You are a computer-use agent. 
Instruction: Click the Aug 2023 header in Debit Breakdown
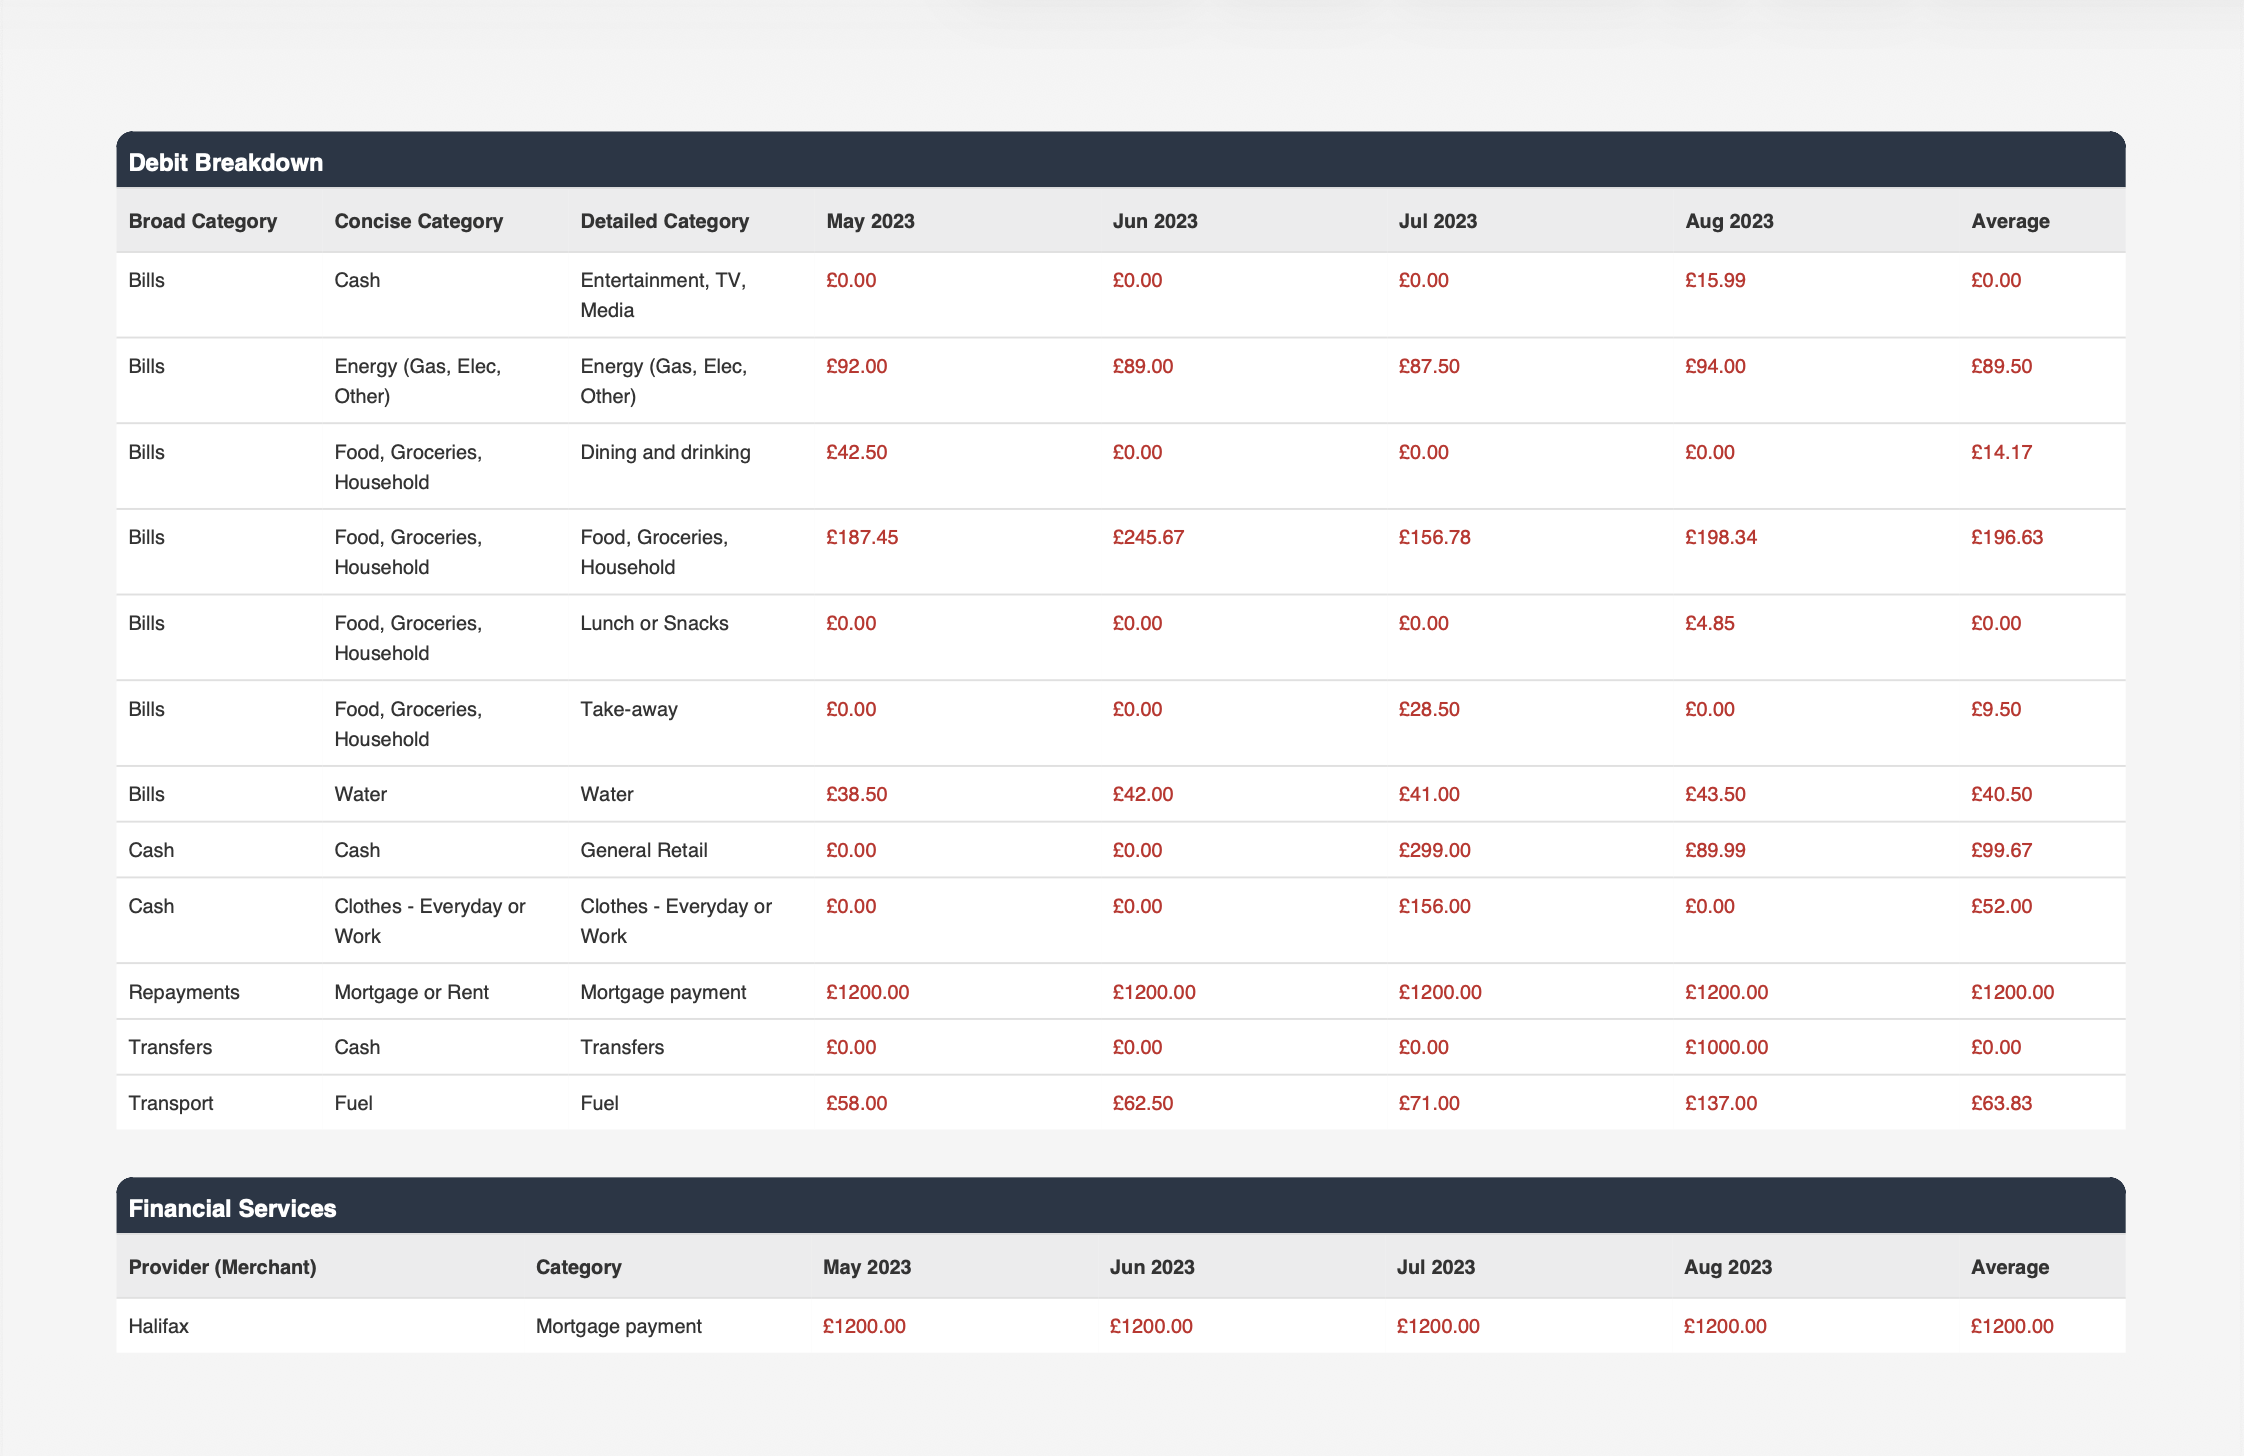[x=1729, y=221]
